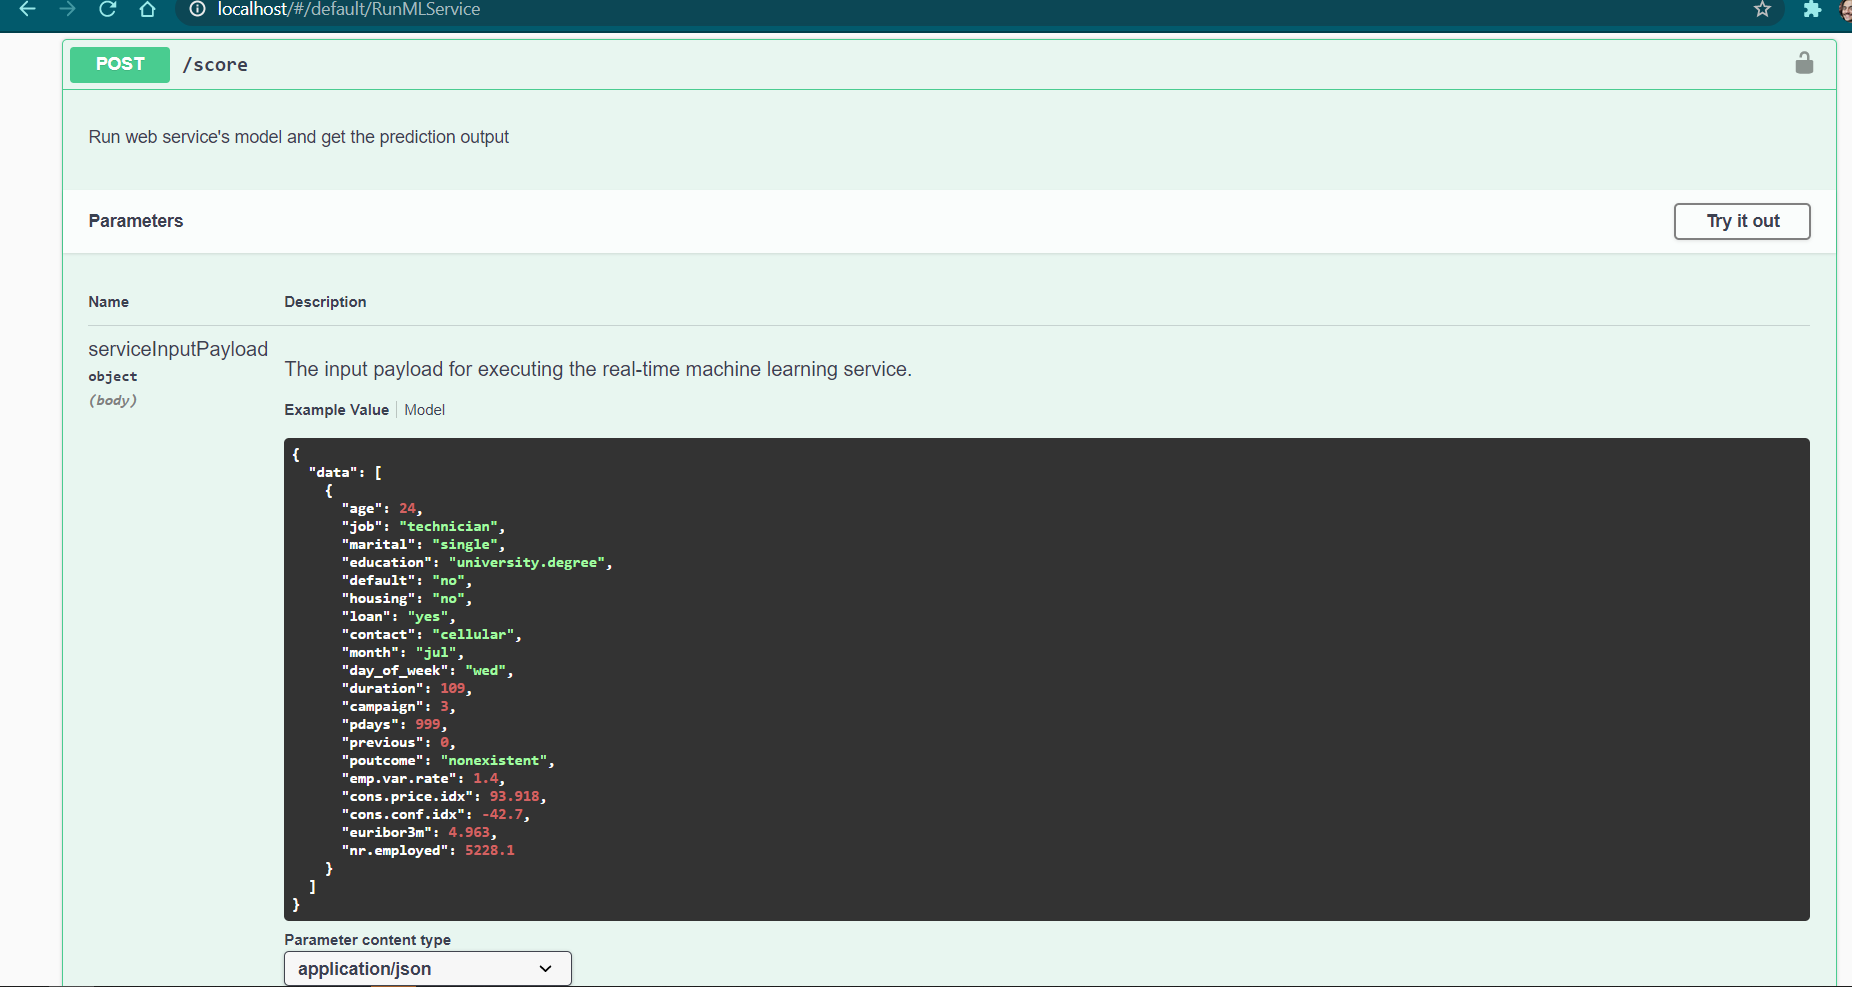The image size is (1852, 987).
Task: Open the application/json content type dropdown
Action: tap(428, 968)
